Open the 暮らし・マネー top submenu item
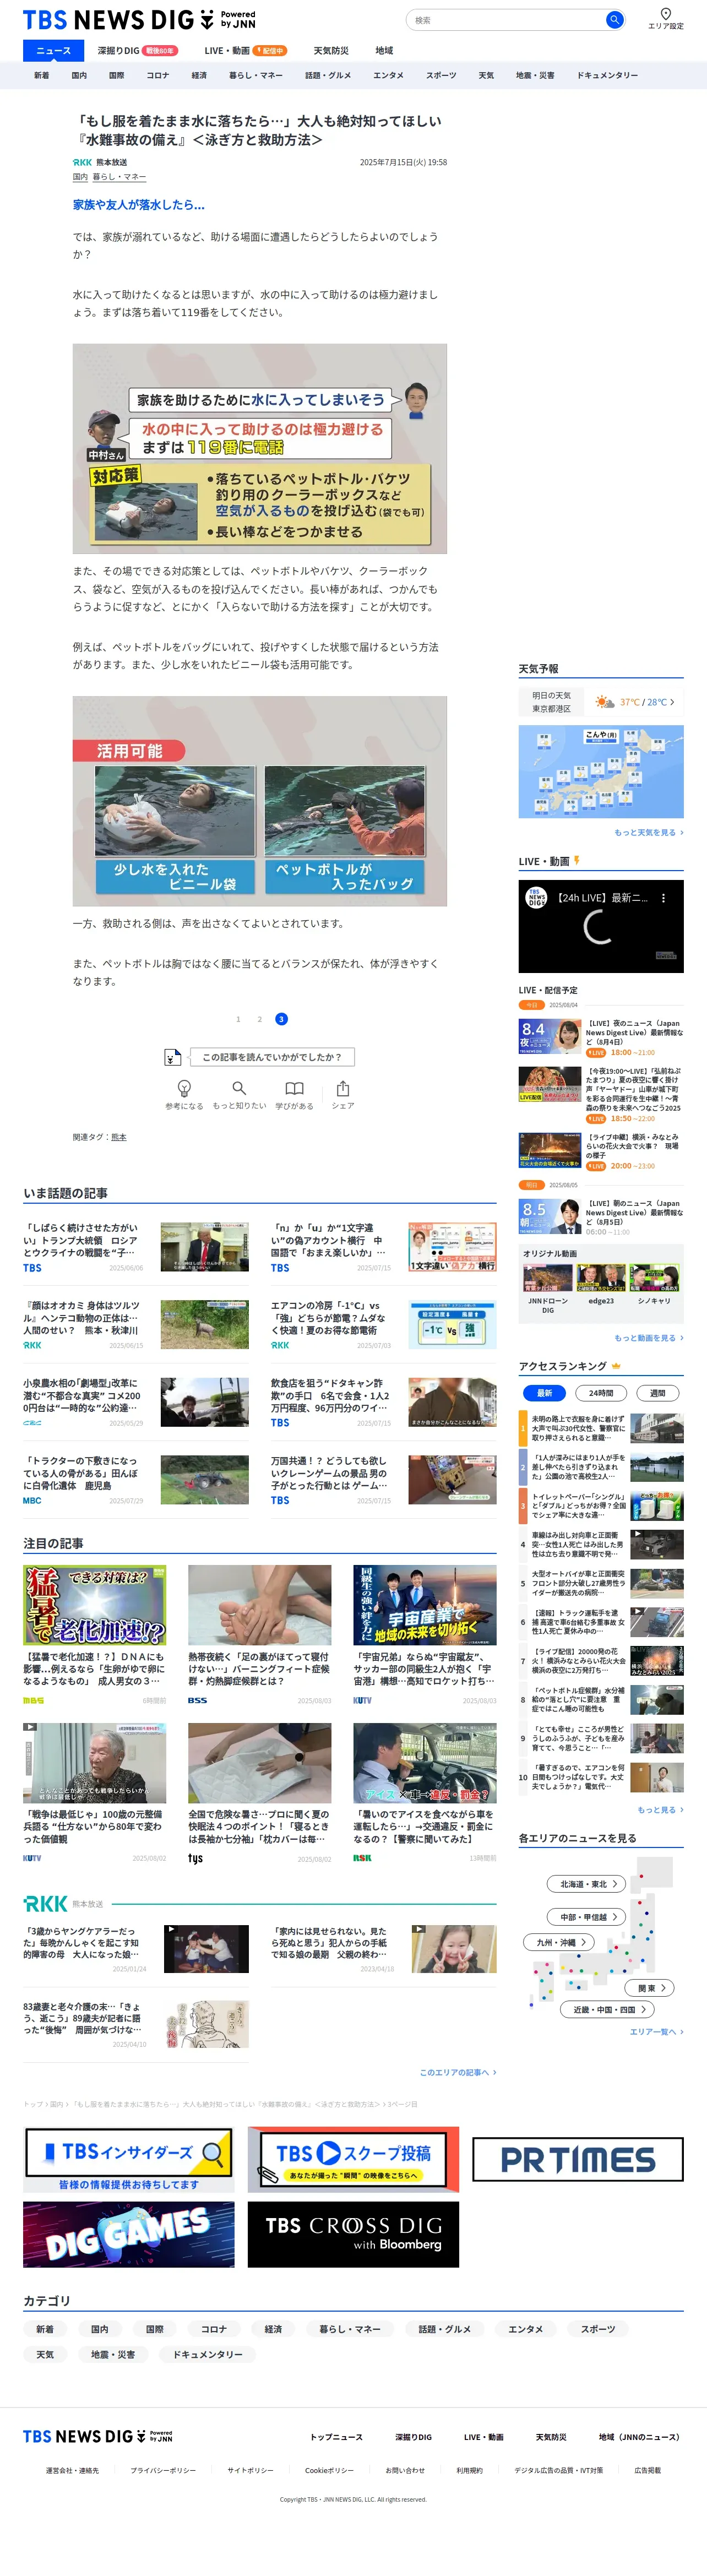The height and width of the screenshot is (2576, 707). point(255,75)
